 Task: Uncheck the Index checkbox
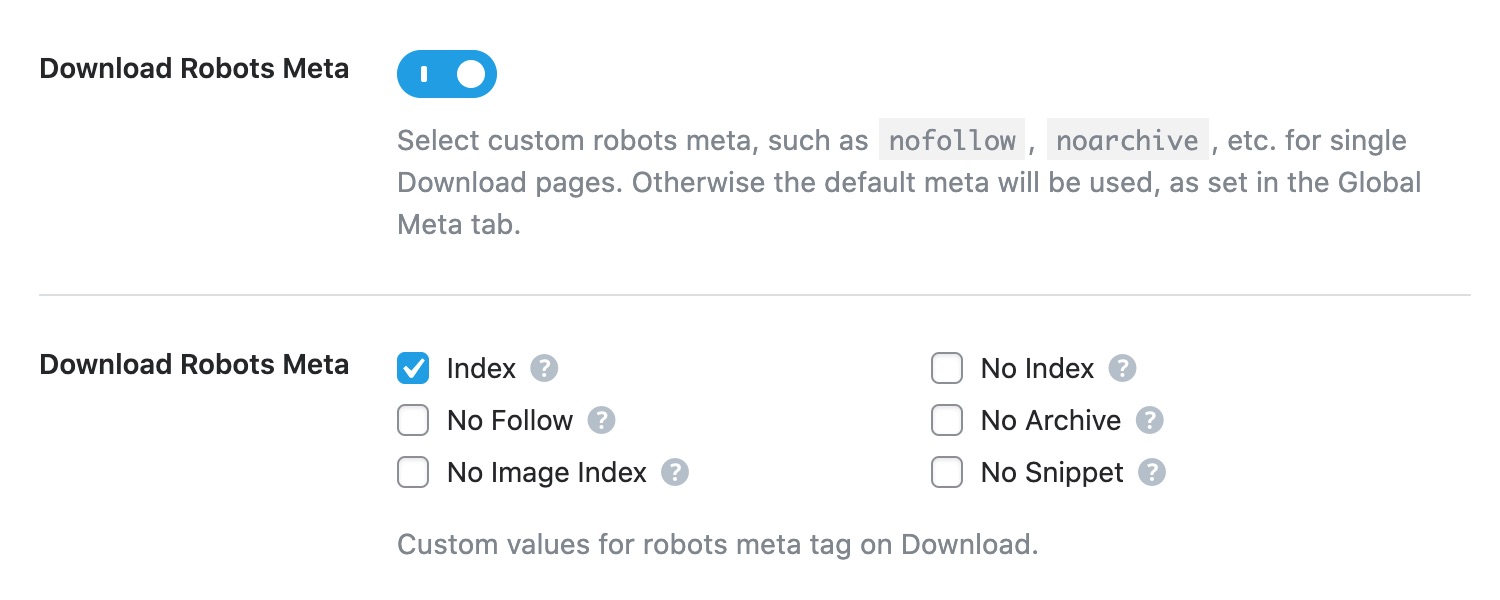(412, 368)
